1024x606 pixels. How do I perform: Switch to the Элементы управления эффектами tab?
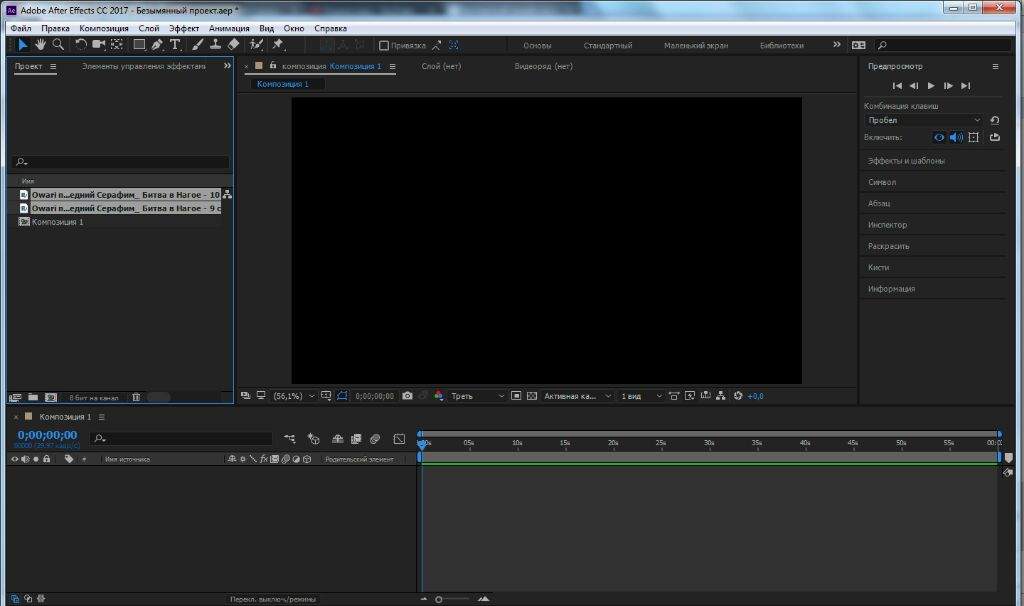[x=144, y=66]
